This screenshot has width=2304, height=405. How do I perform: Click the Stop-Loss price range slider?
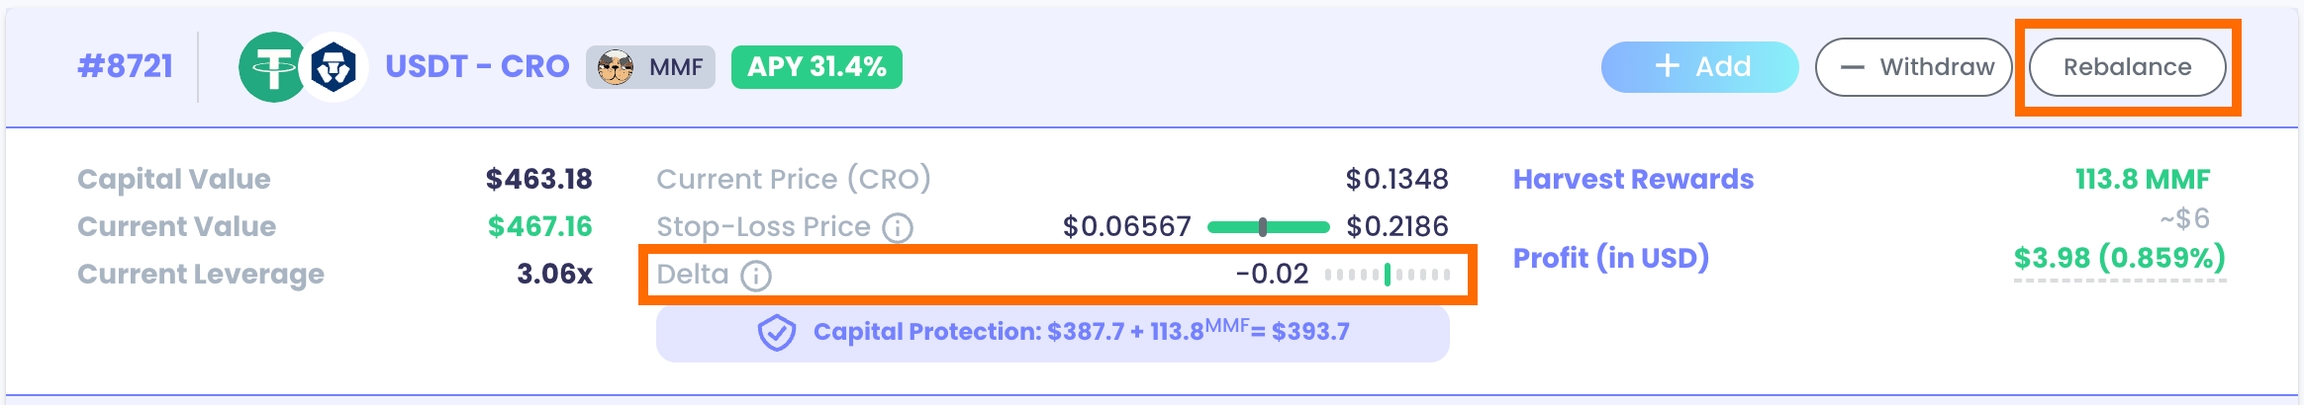[x=1268, y=227]
